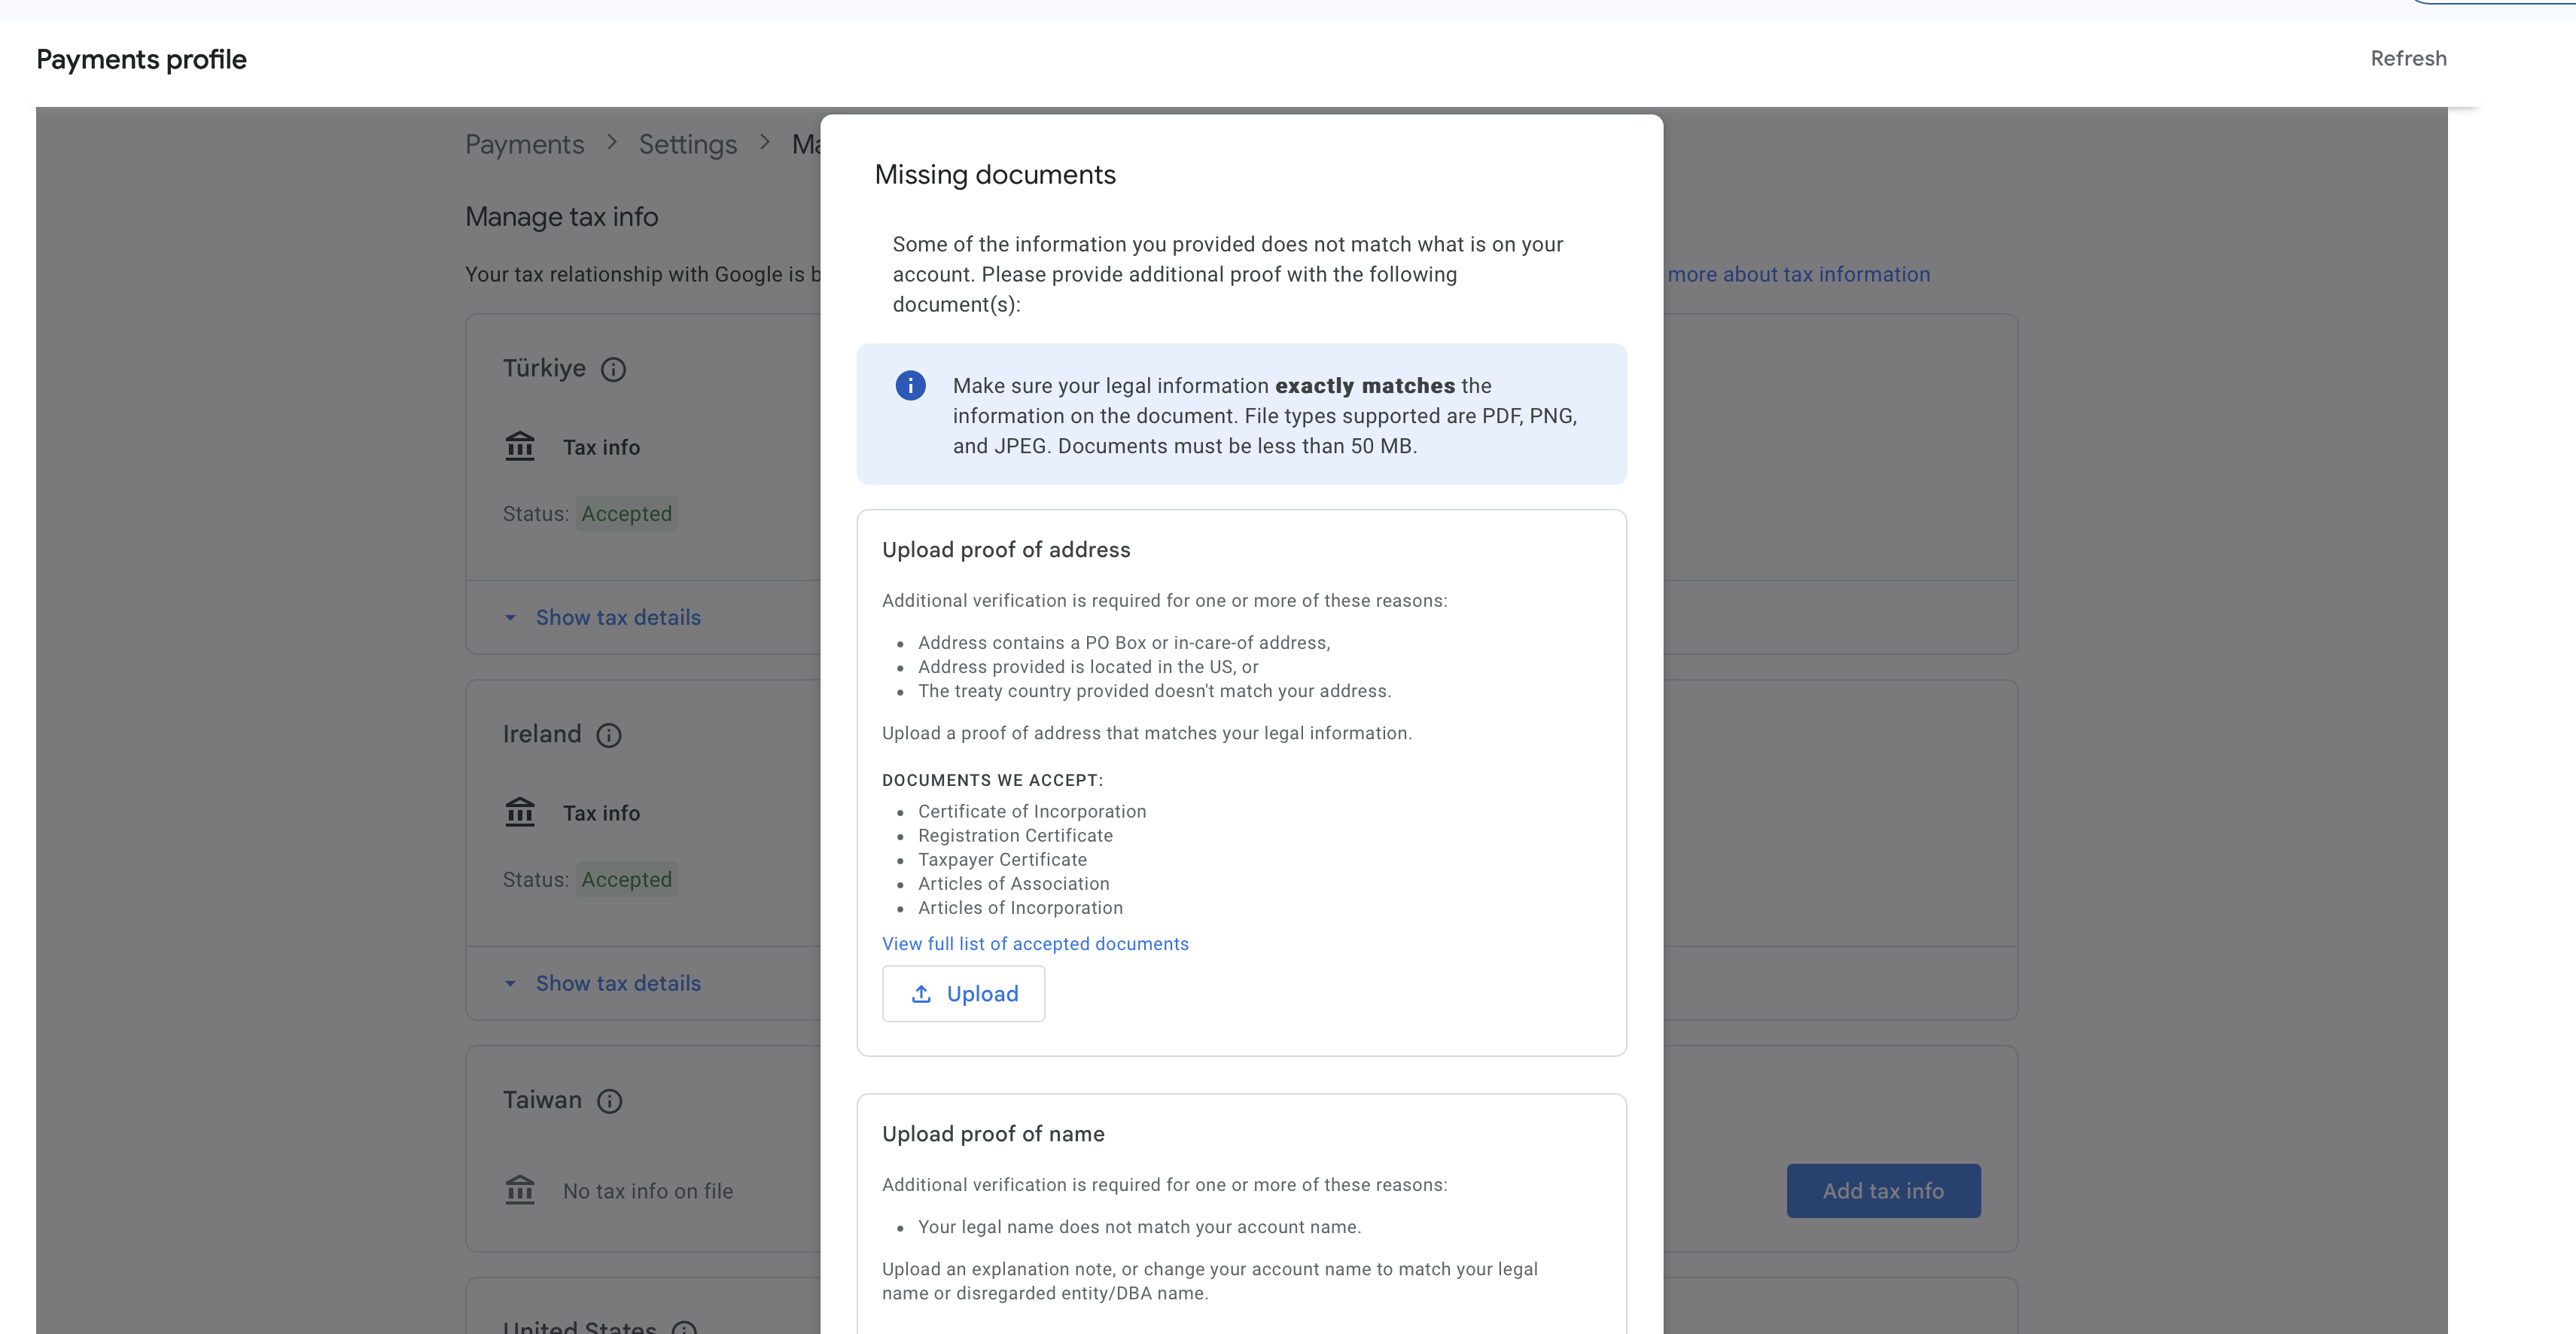2576x1334 pixels.
Task: Click the Accepted status under Türkiye
Action: point(627,514)
